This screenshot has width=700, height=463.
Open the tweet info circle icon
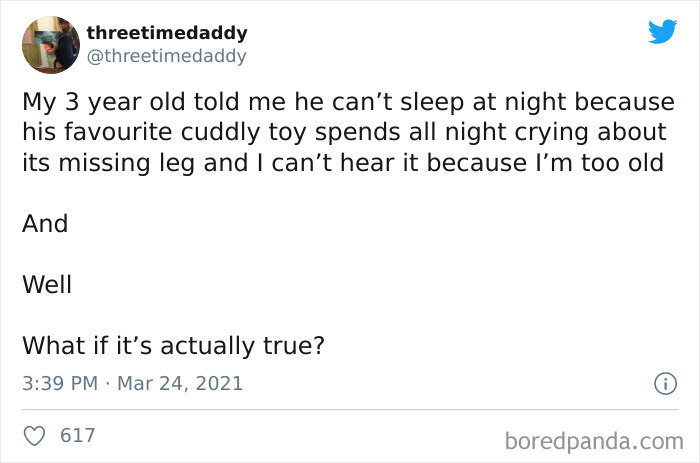point(661,383)
